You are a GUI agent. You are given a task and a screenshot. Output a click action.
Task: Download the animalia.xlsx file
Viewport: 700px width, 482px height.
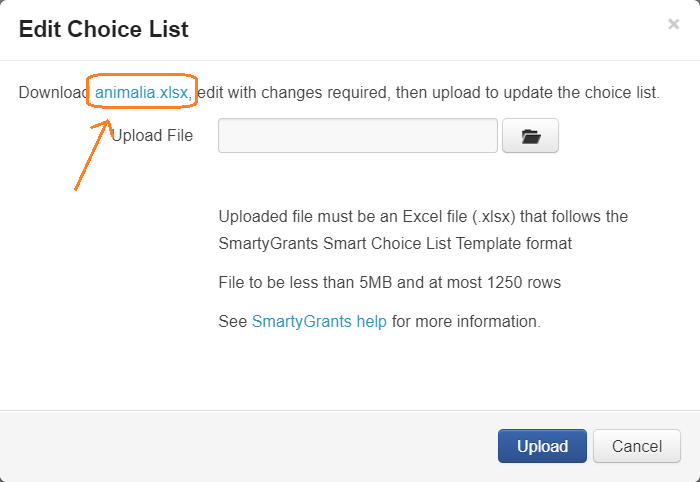142,93
